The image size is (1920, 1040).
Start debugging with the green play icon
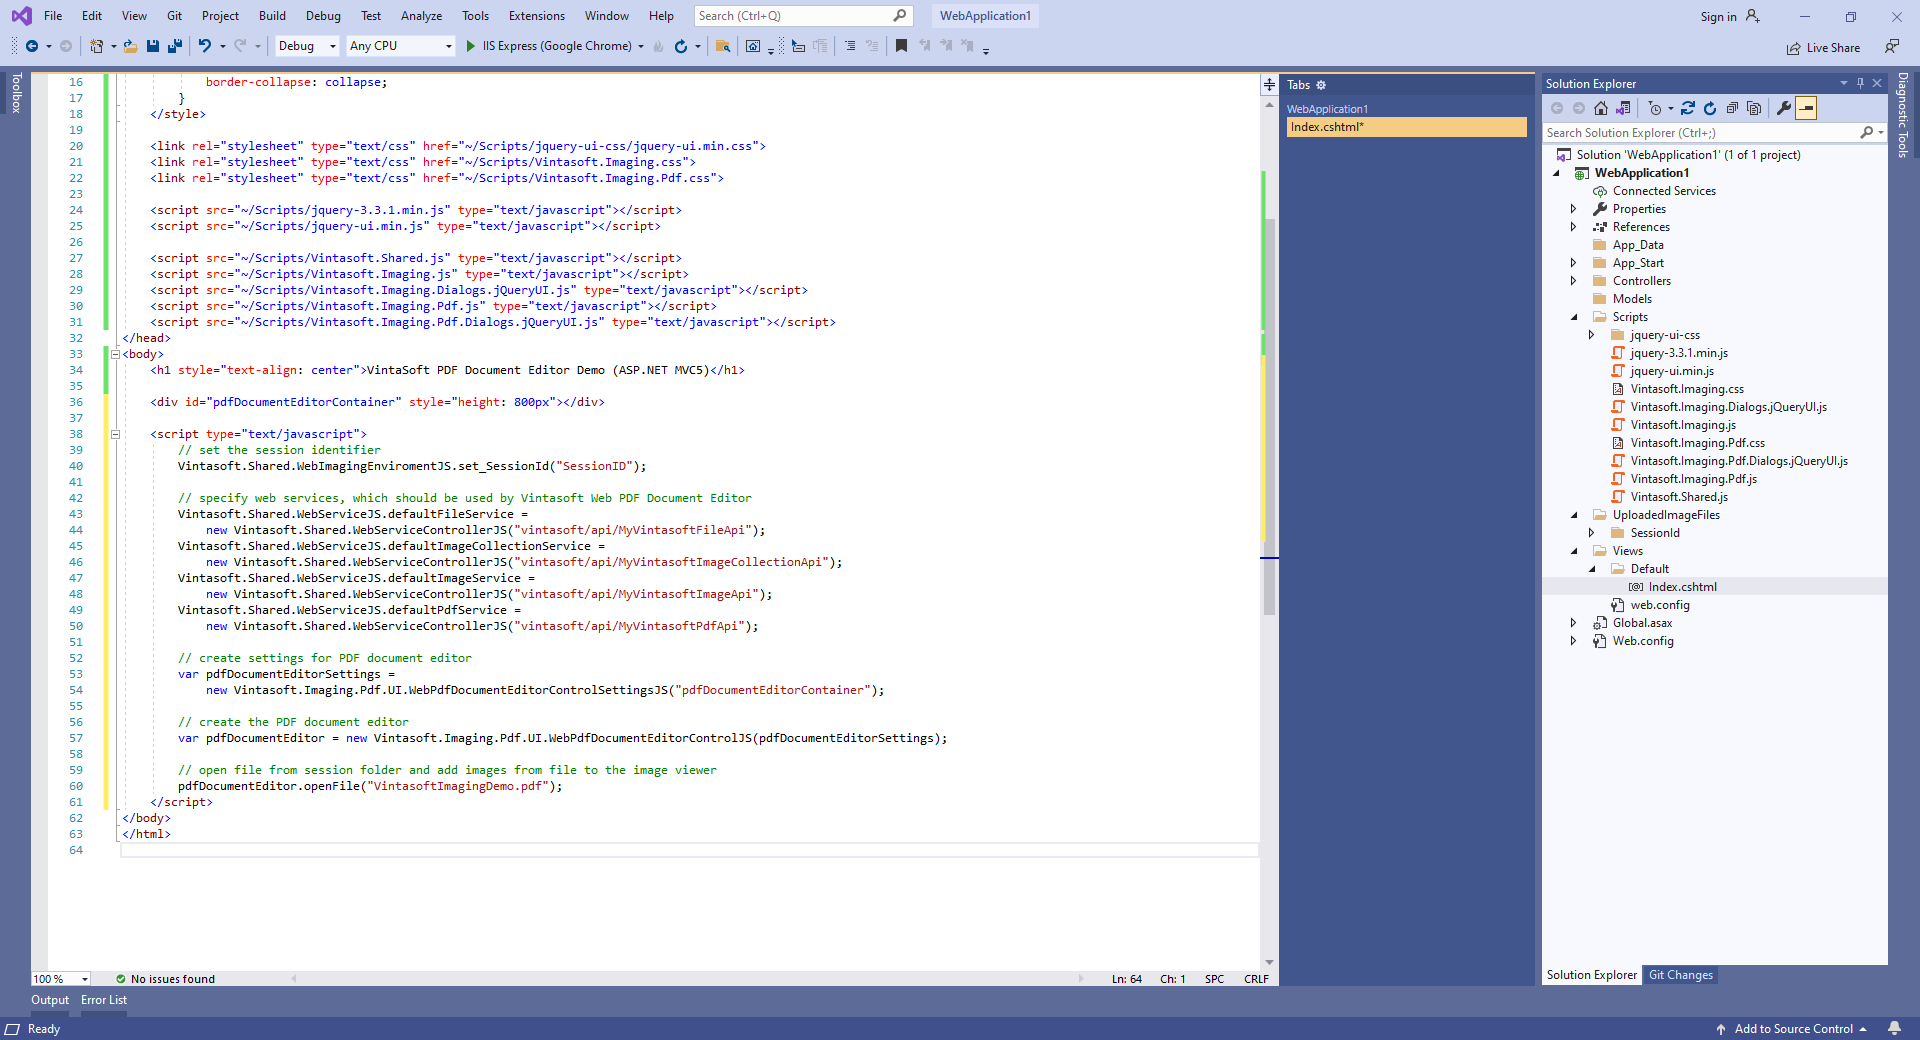pyautogui.click(x=470, y=46)
